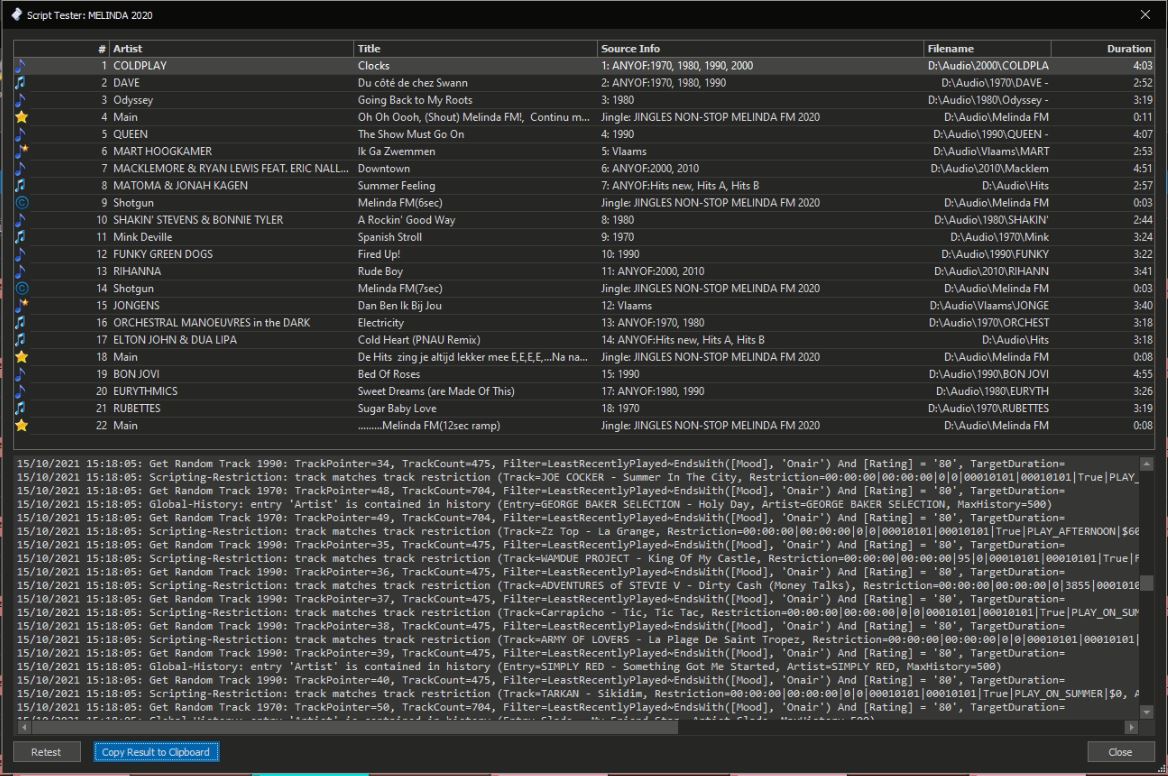Sort by the Artist column header

pyautogui.click(x=231, y=48)
